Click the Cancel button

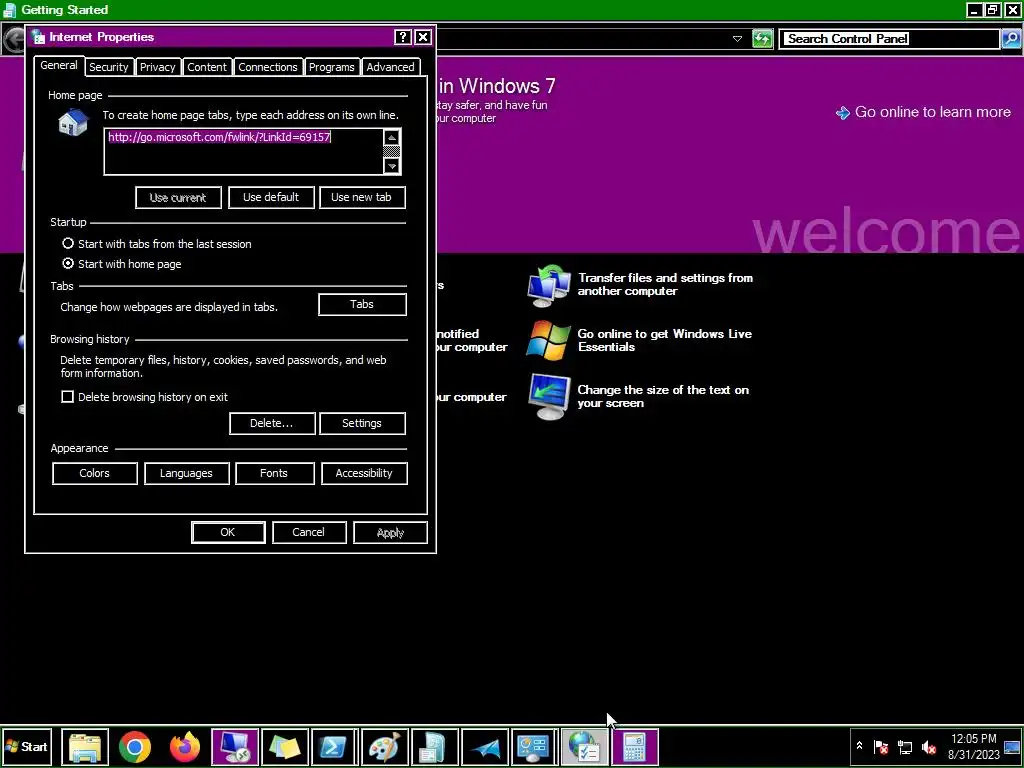click(x=309, y=532)
